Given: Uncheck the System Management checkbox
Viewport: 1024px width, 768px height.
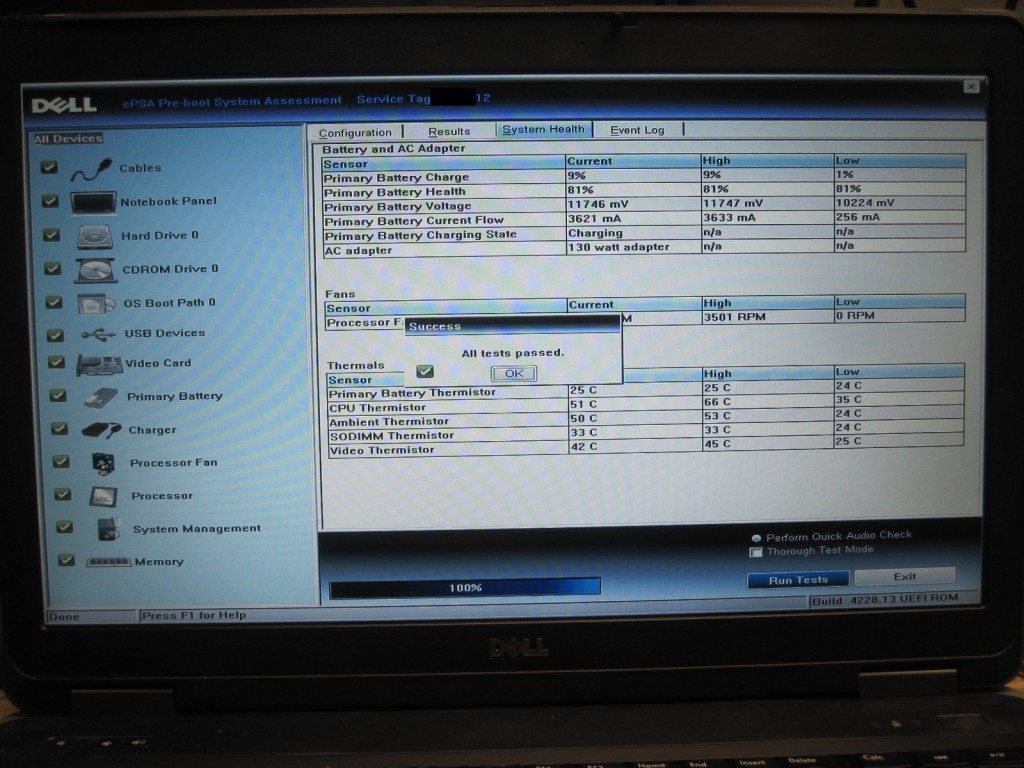Looking at the screenshot, I should coord(65,527).
